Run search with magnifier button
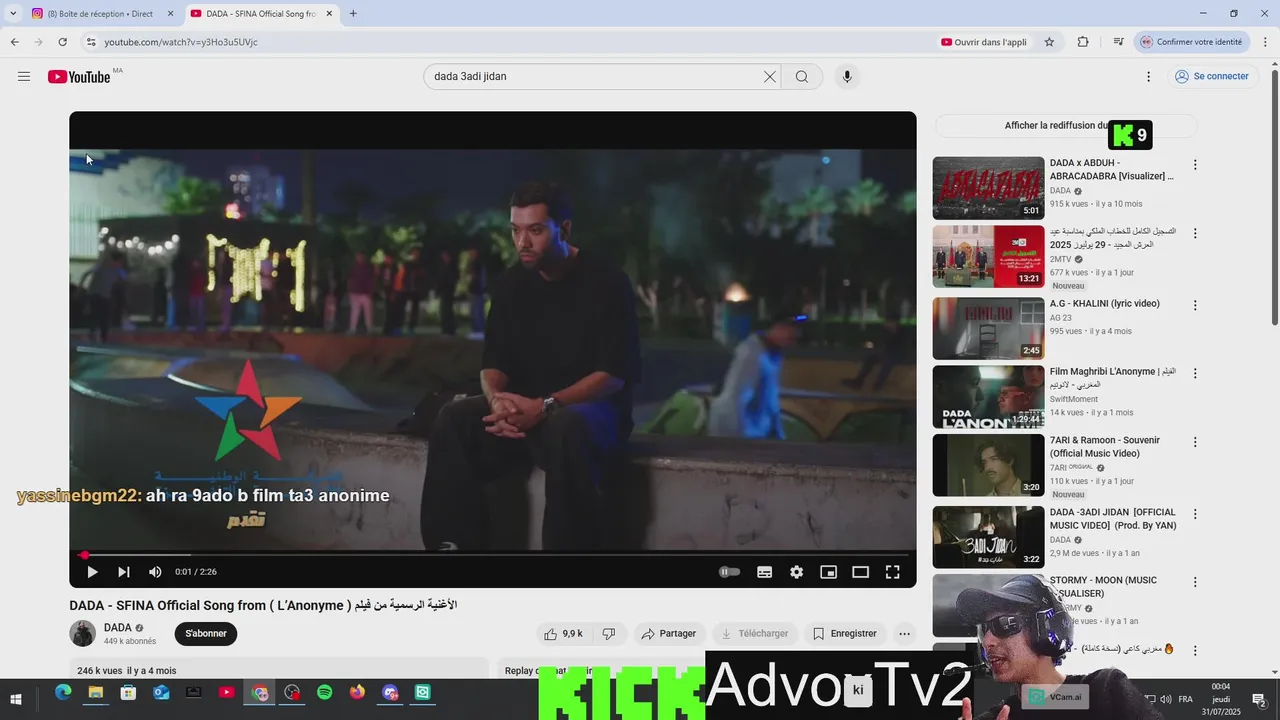The image size is (1280, 720). (802, 77)
